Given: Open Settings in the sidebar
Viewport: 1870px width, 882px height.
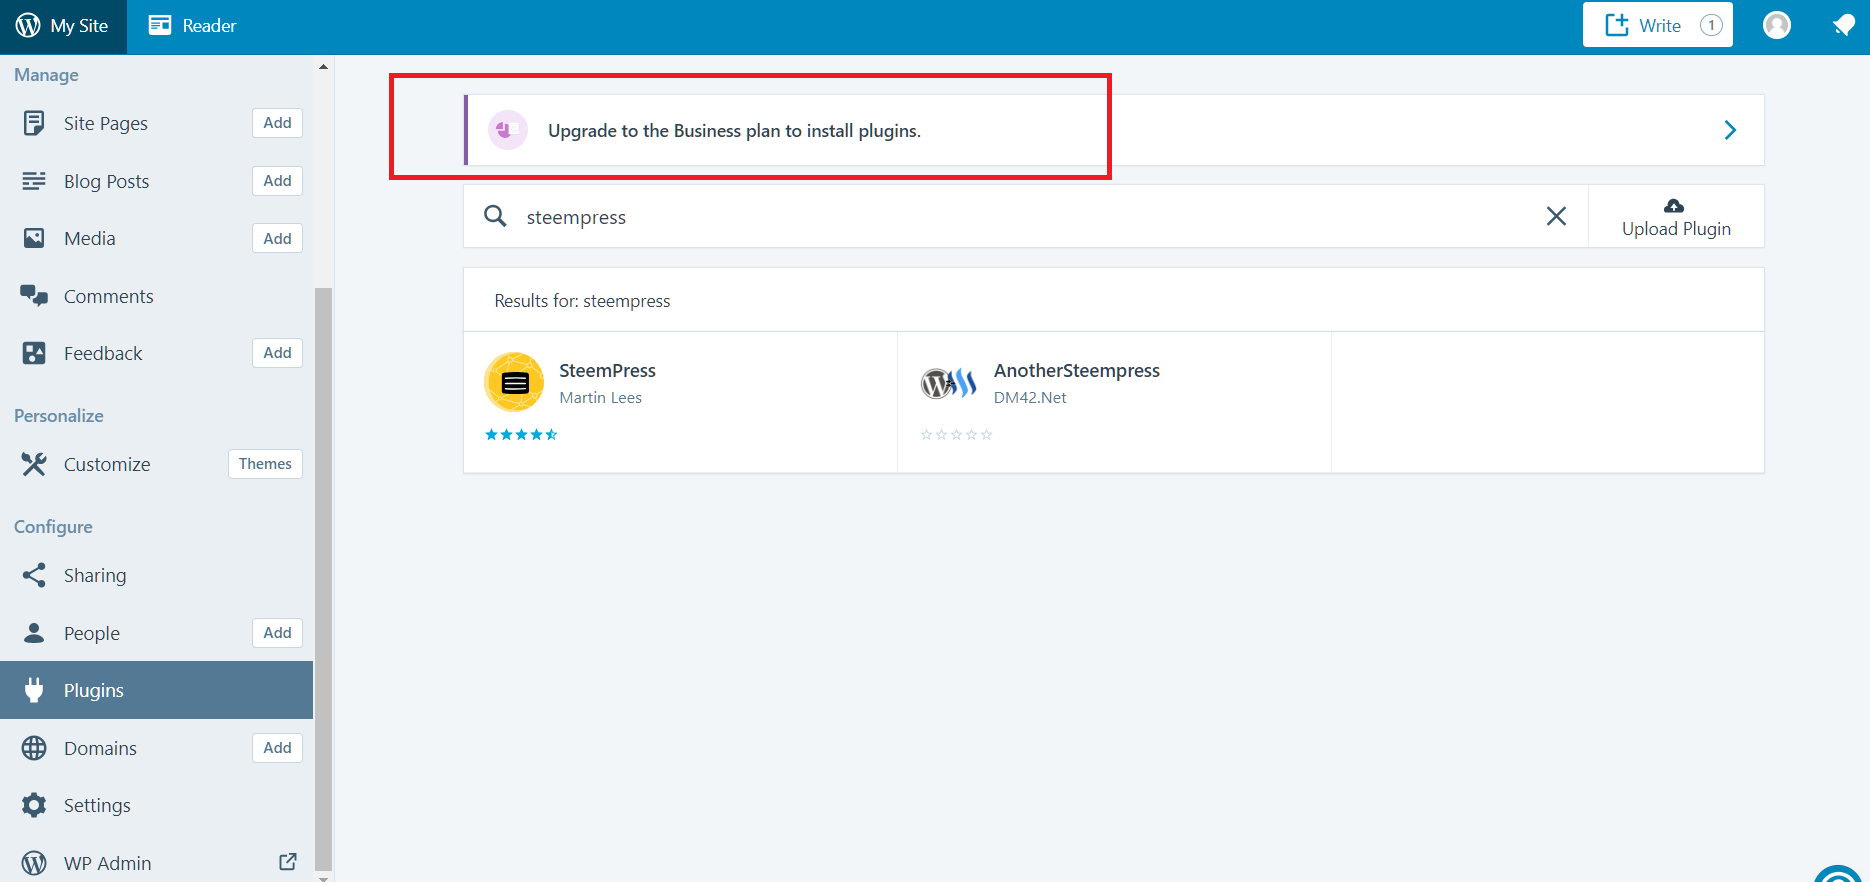Looking at the screenshot, I should 97,805.
